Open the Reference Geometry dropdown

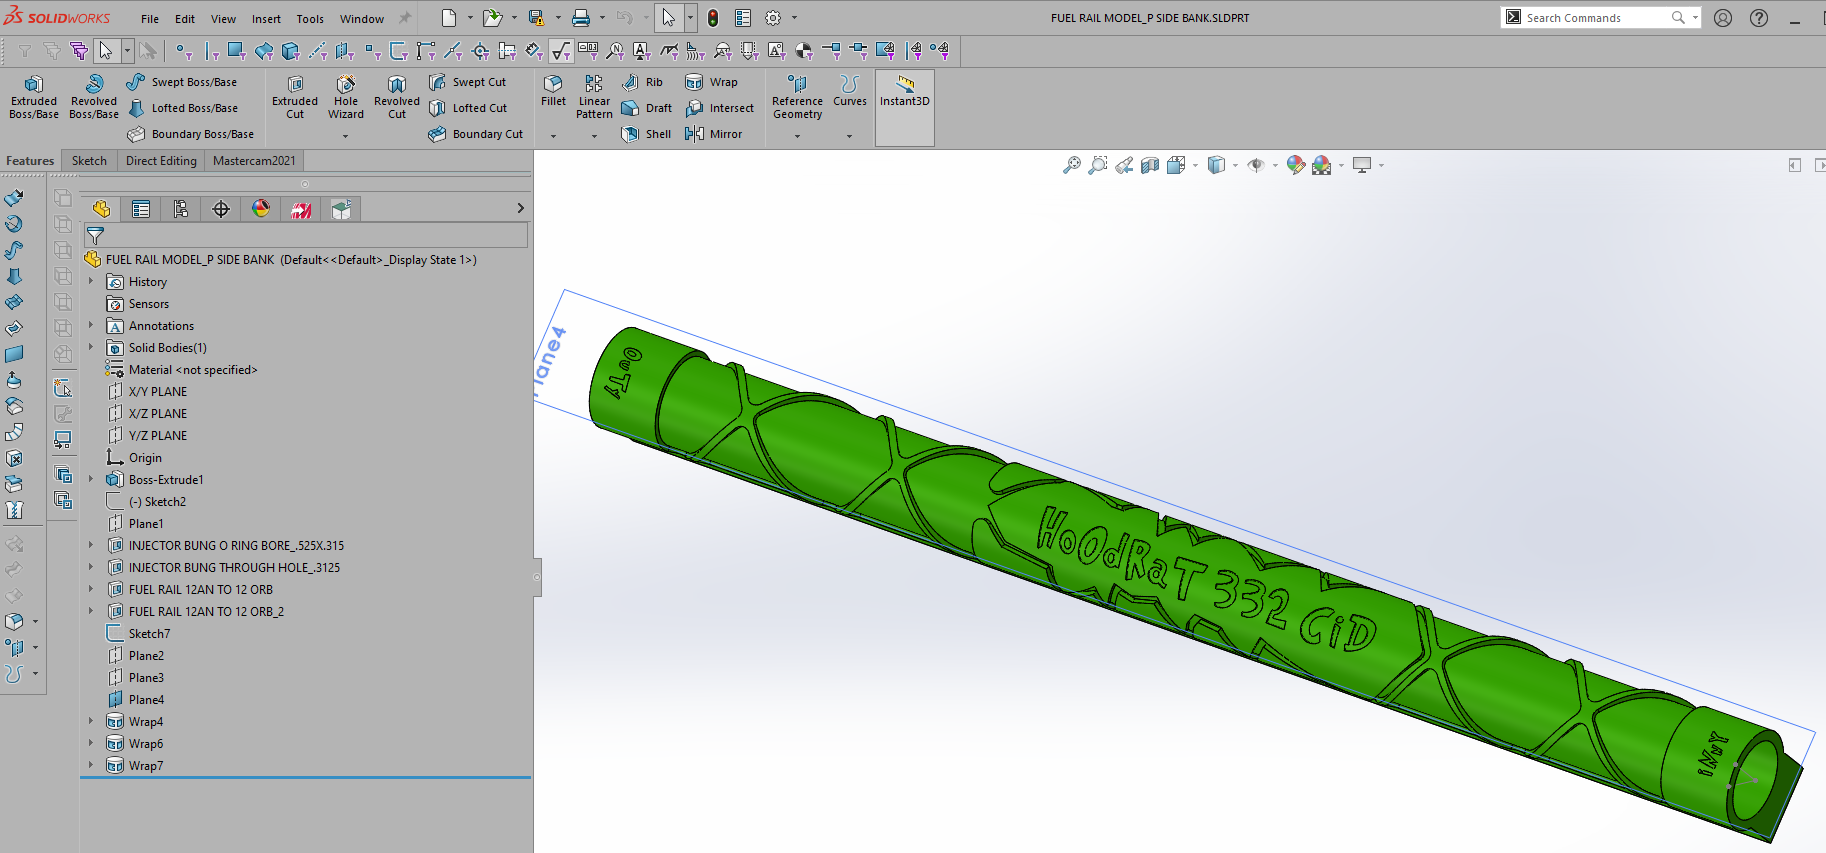coord(797,136)
